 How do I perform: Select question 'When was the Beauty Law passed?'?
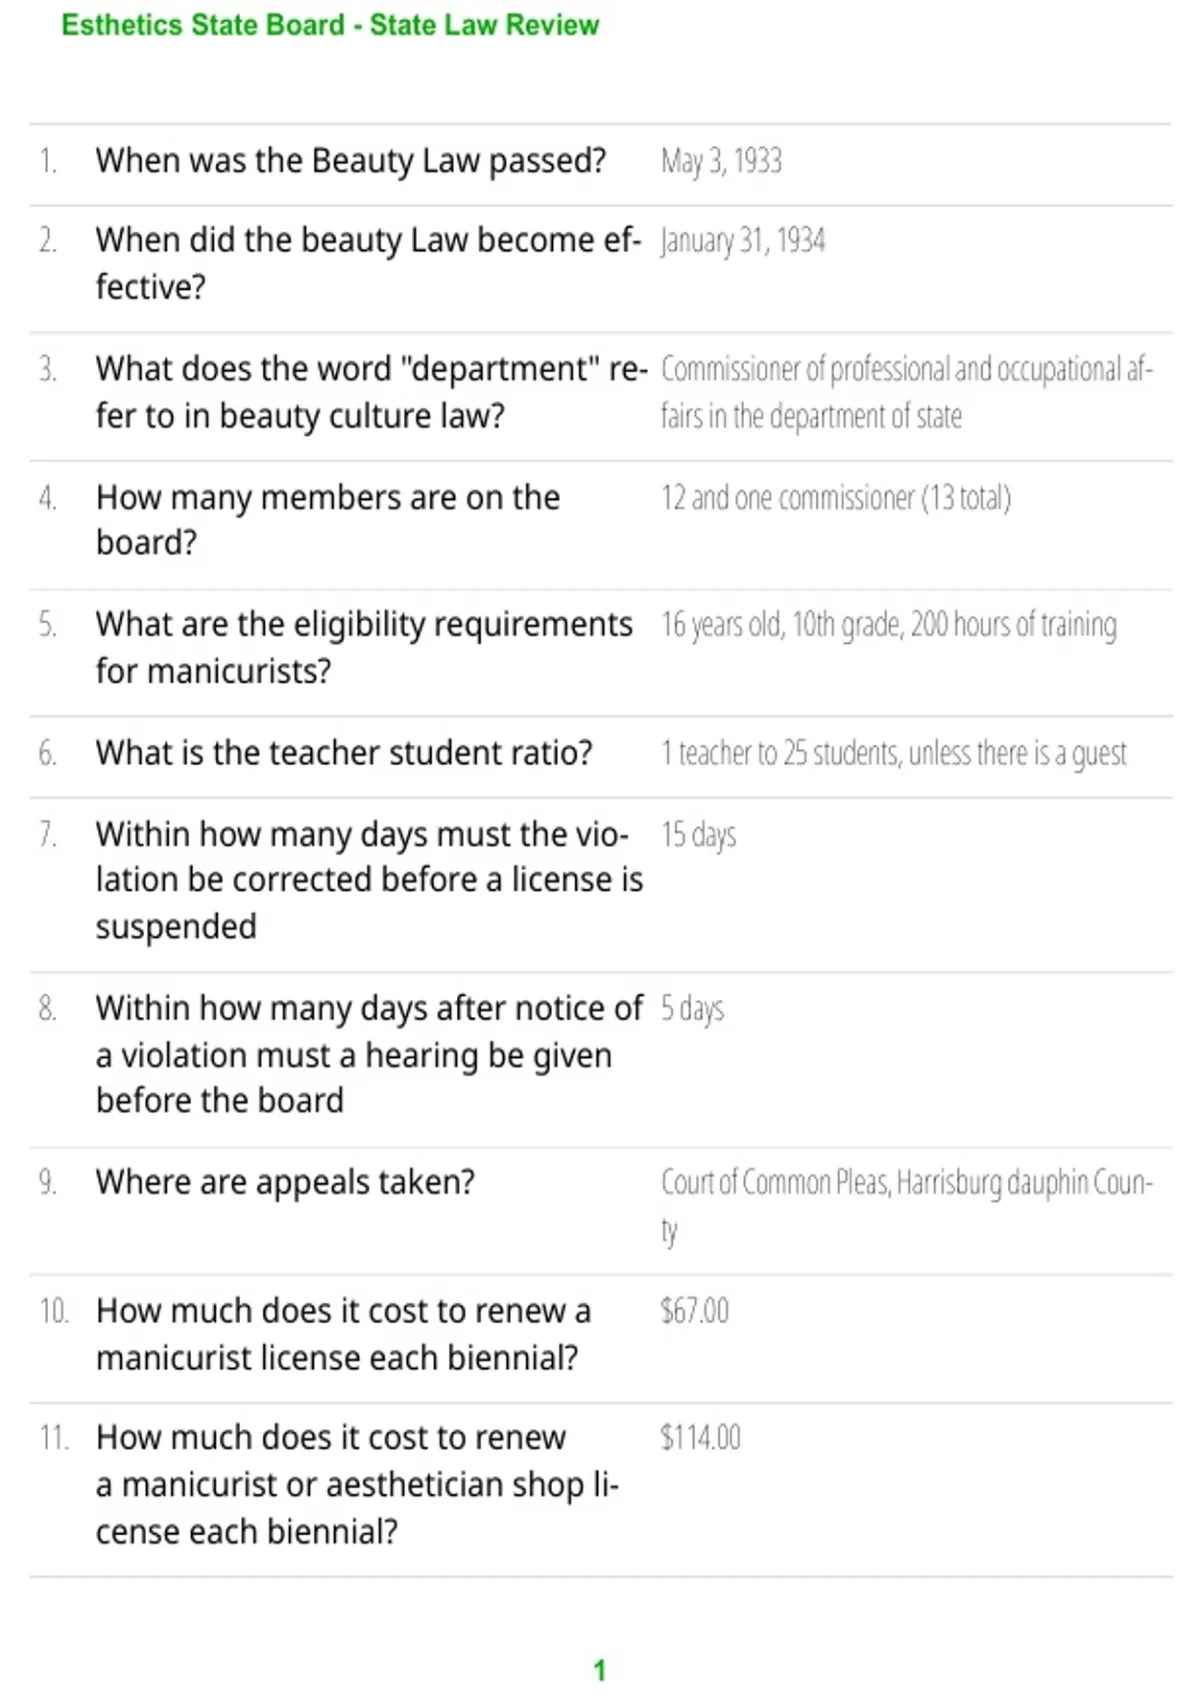[351, 160]
